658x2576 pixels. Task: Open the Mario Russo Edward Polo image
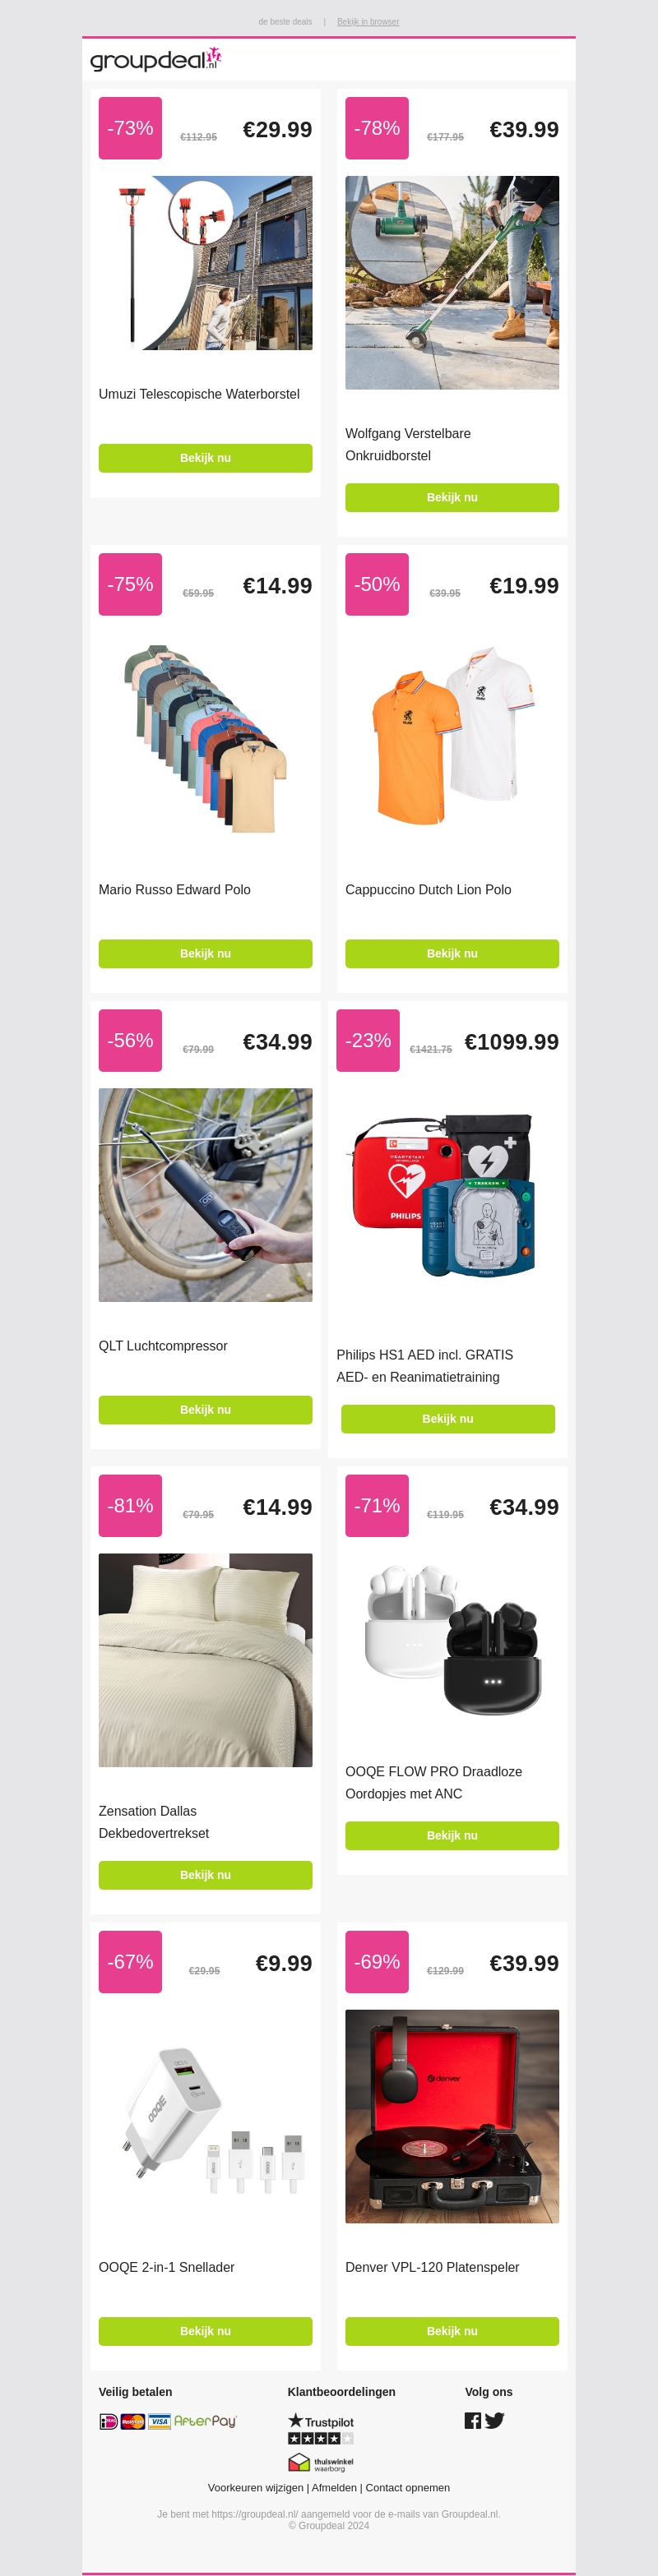tap(205, 738)
